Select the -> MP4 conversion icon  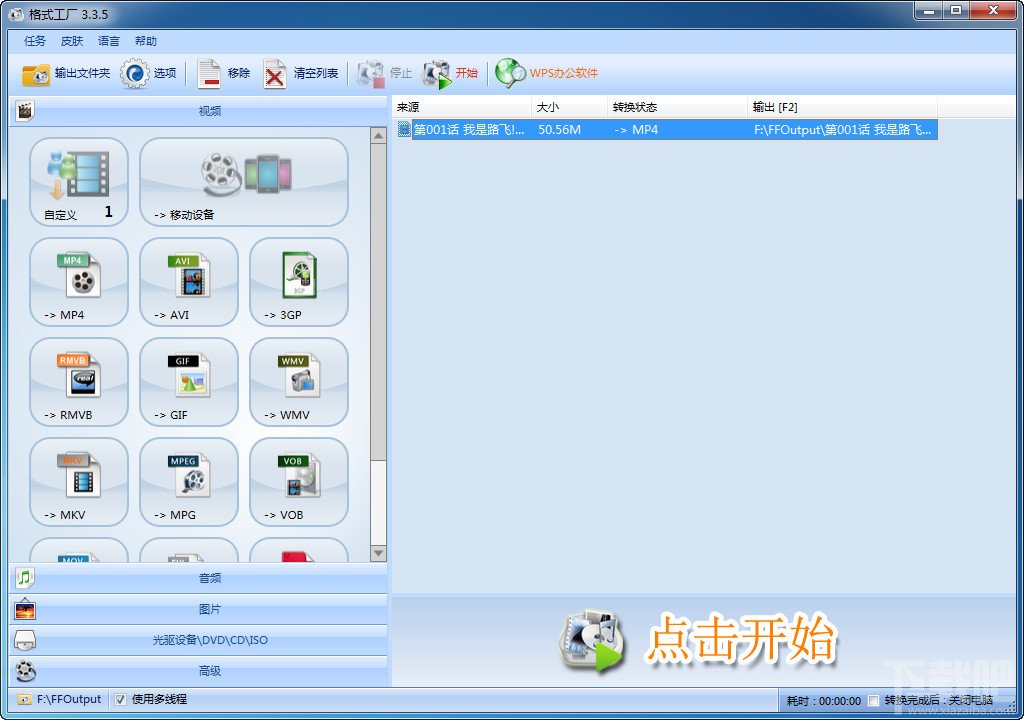[79, 282]
